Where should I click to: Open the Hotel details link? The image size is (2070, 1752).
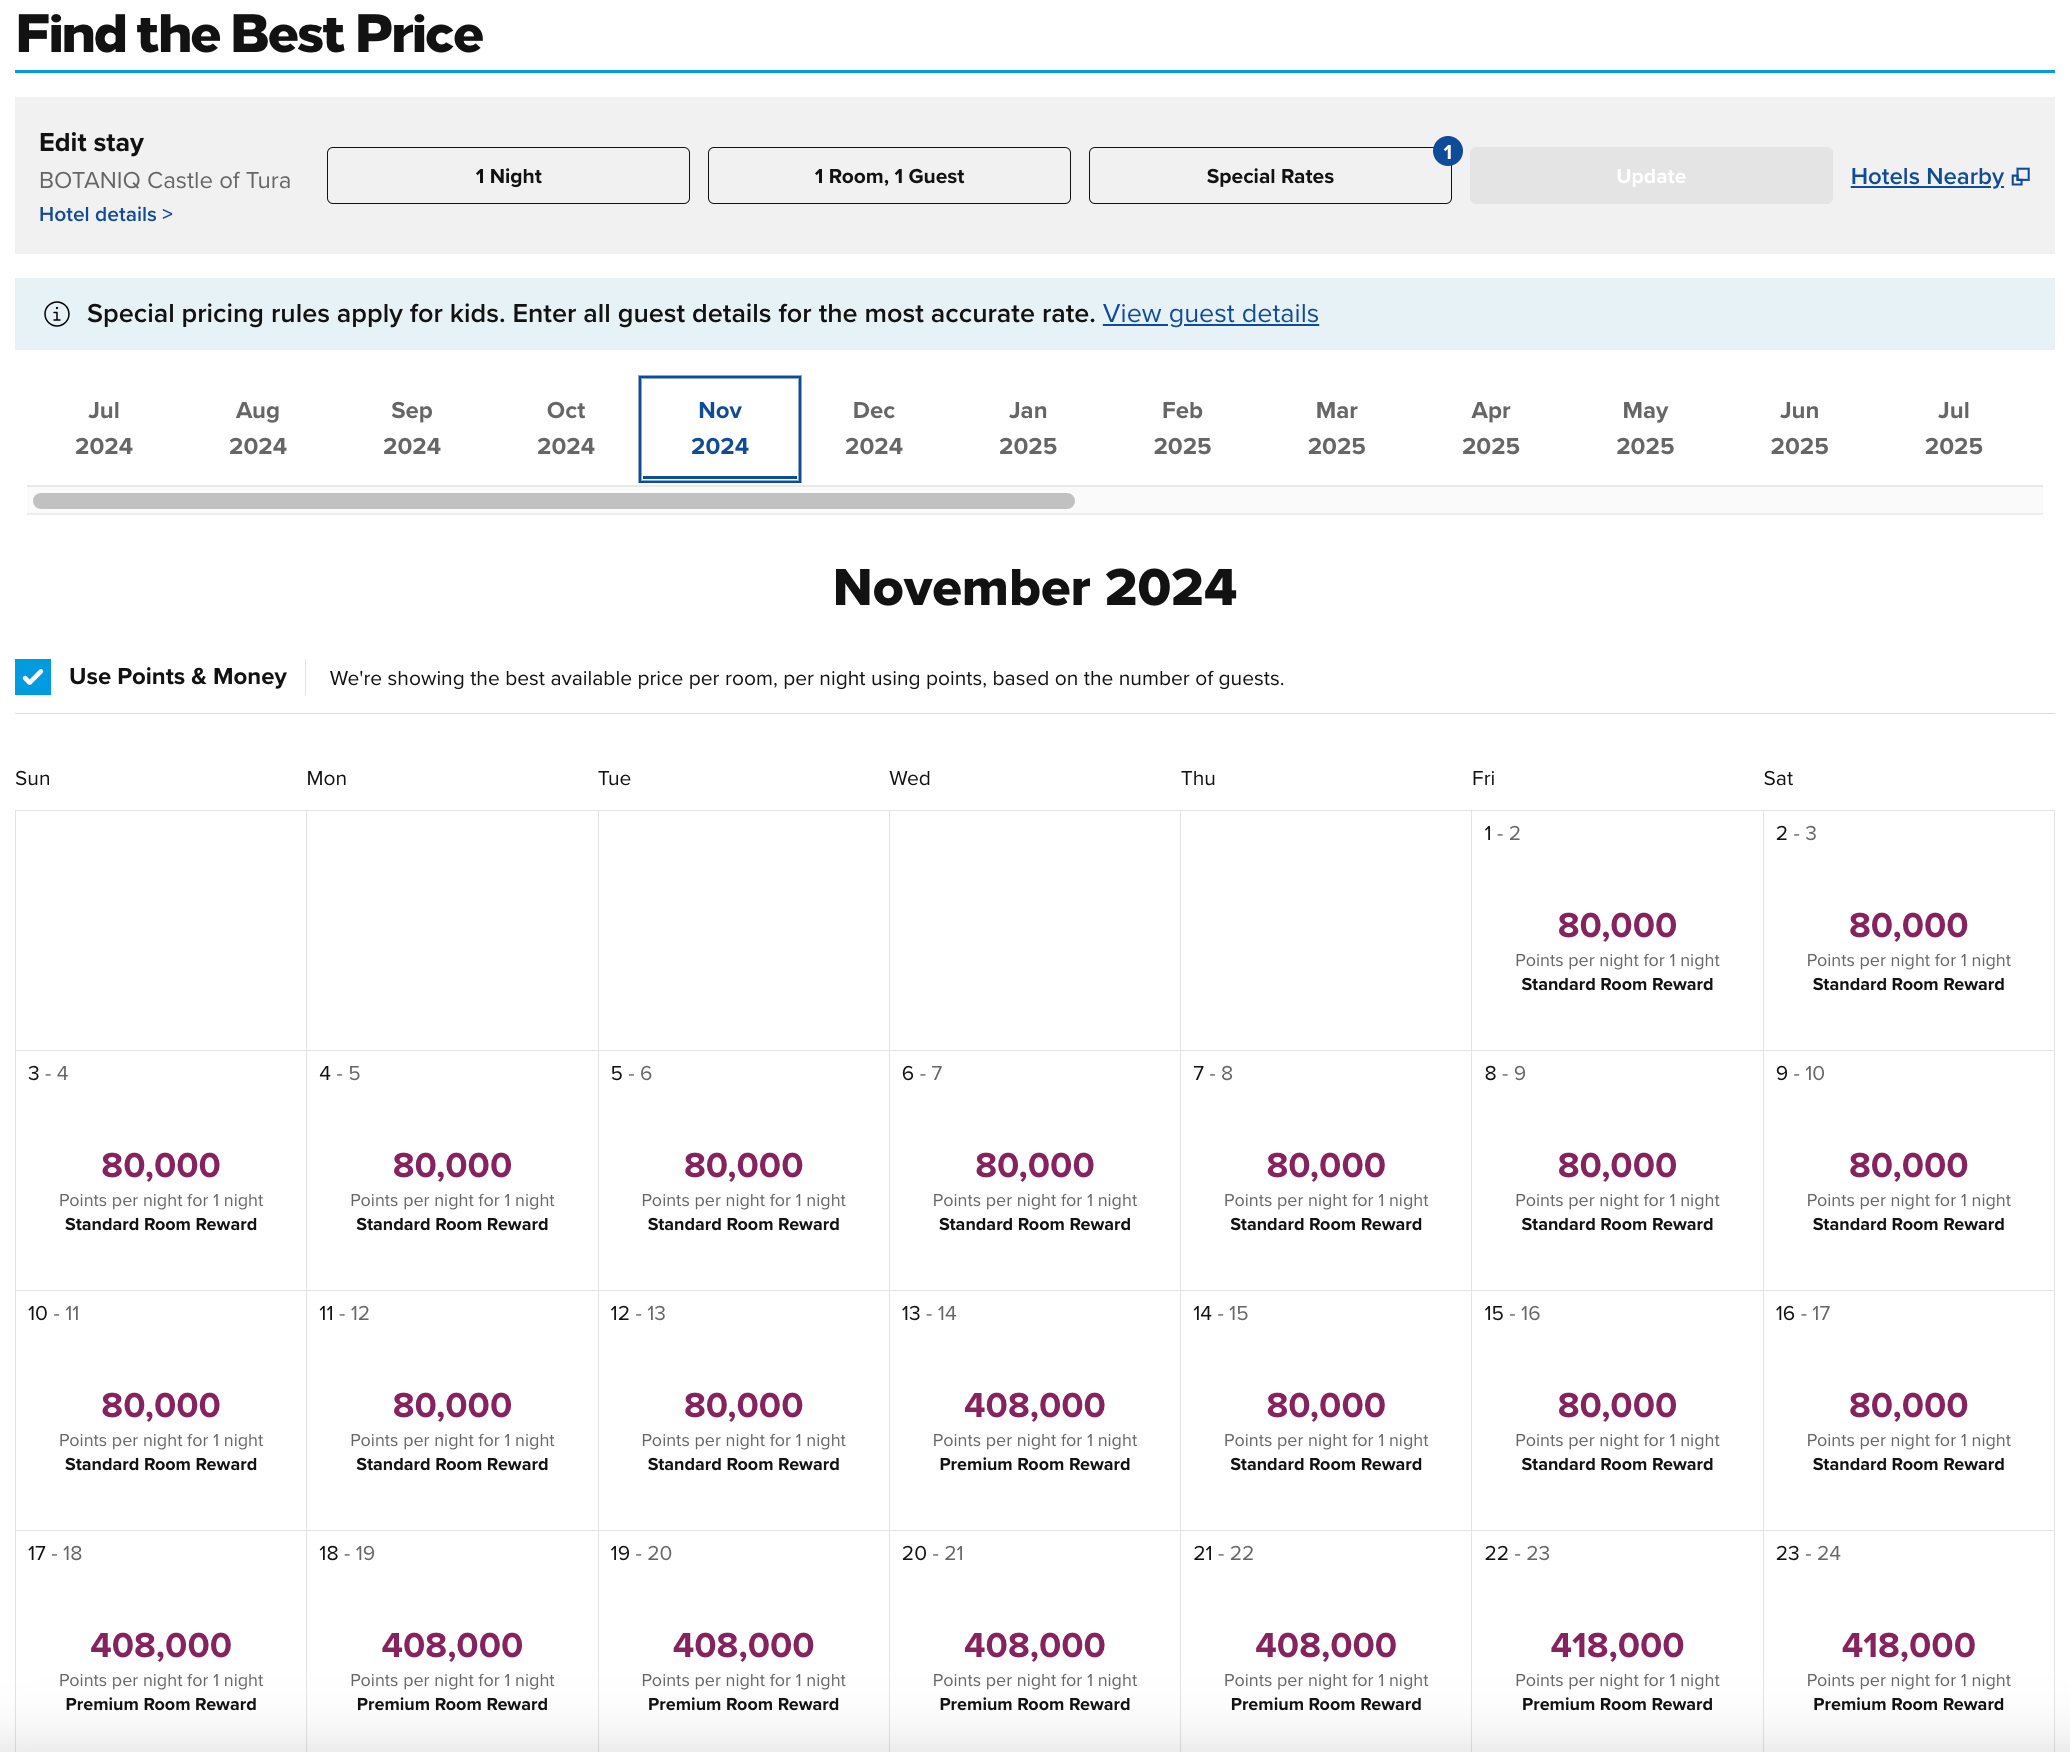[x=106, y=214]
